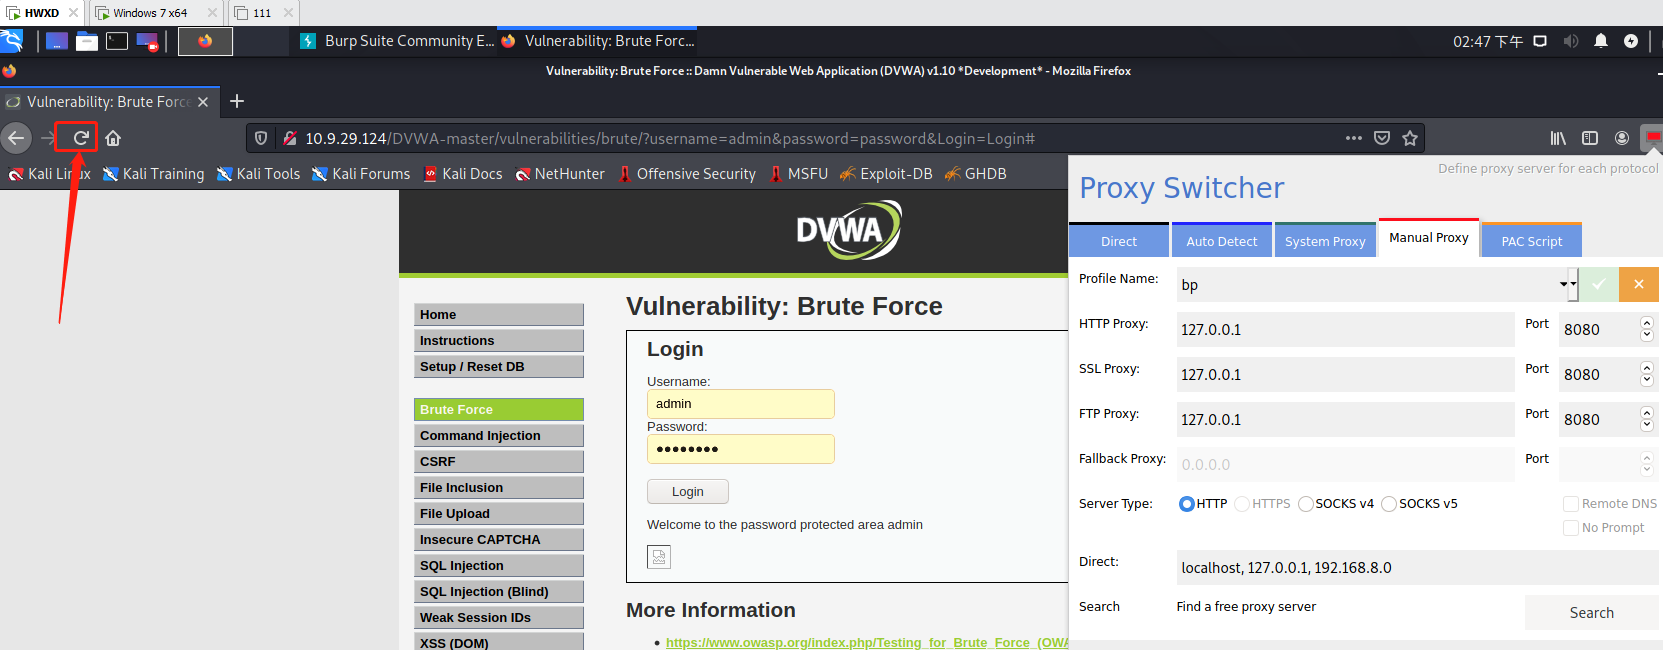Switch to the Auto Detect tab
This screenshot has width=1663, height=650.
tap(1222, 241)
